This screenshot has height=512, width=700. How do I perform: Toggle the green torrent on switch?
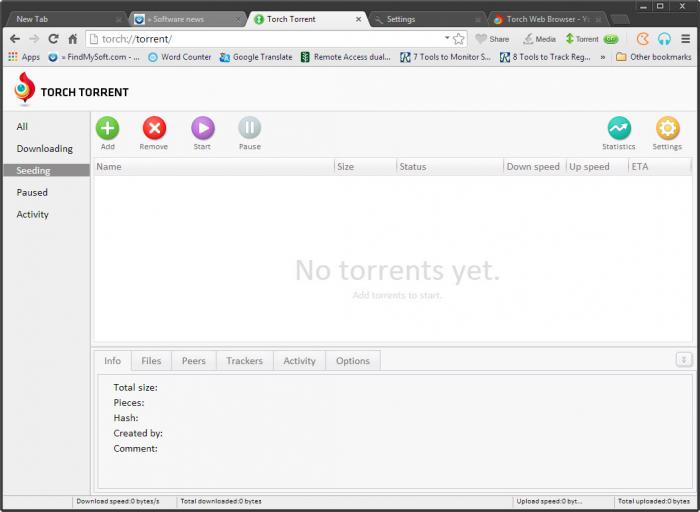(x=611, y=39)
